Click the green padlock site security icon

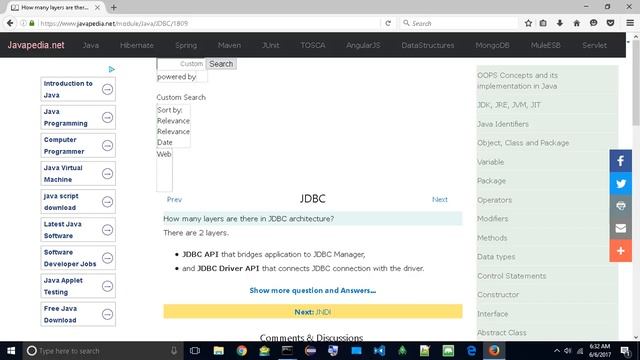32,23
